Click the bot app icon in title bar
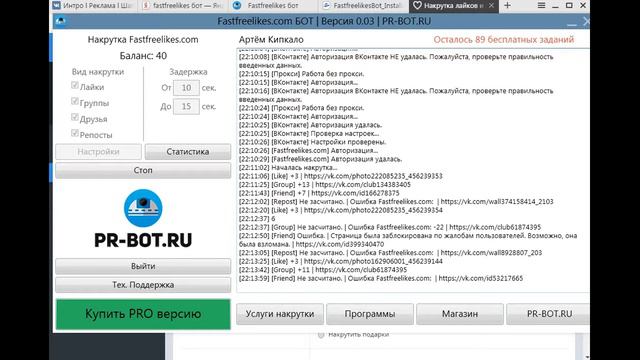 [x=60, y=21]
